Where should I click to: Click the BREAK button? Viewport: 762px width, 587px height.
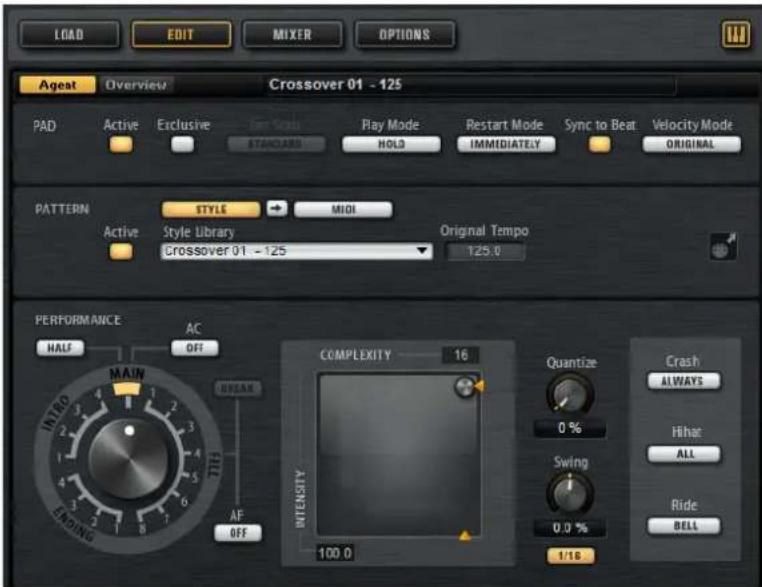coord(238,388)
